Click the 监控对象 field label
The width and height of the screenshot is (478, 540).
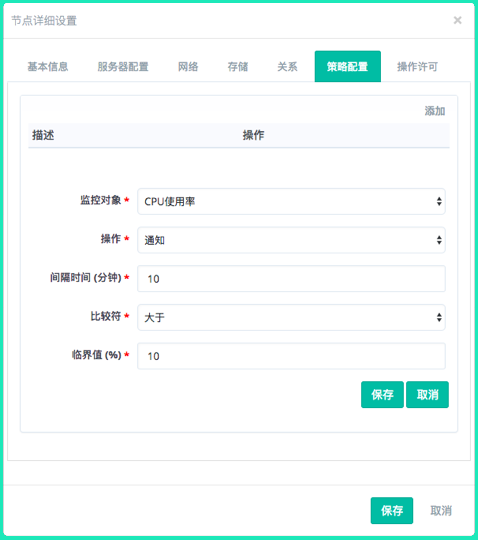[x=101, y=200]
